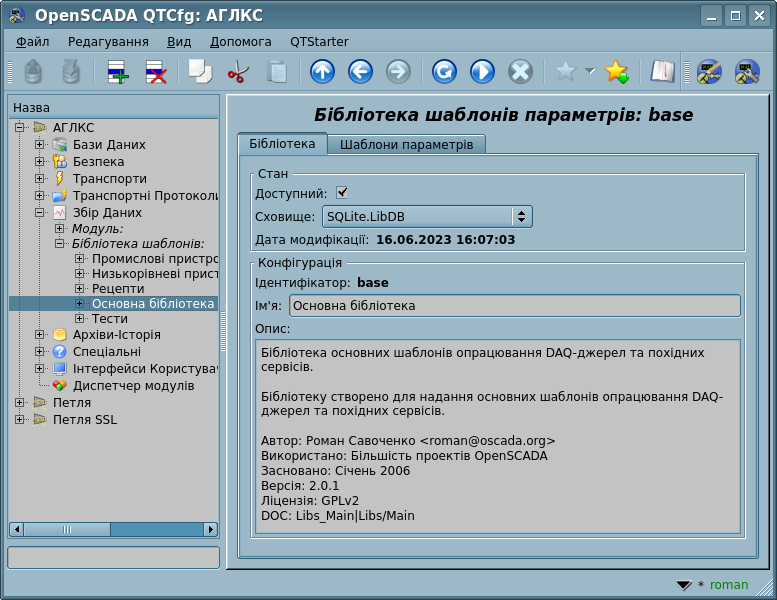Select Диспетчер модулів in the tree
Viewport: 777px width, 600px height.
(133, 386)
